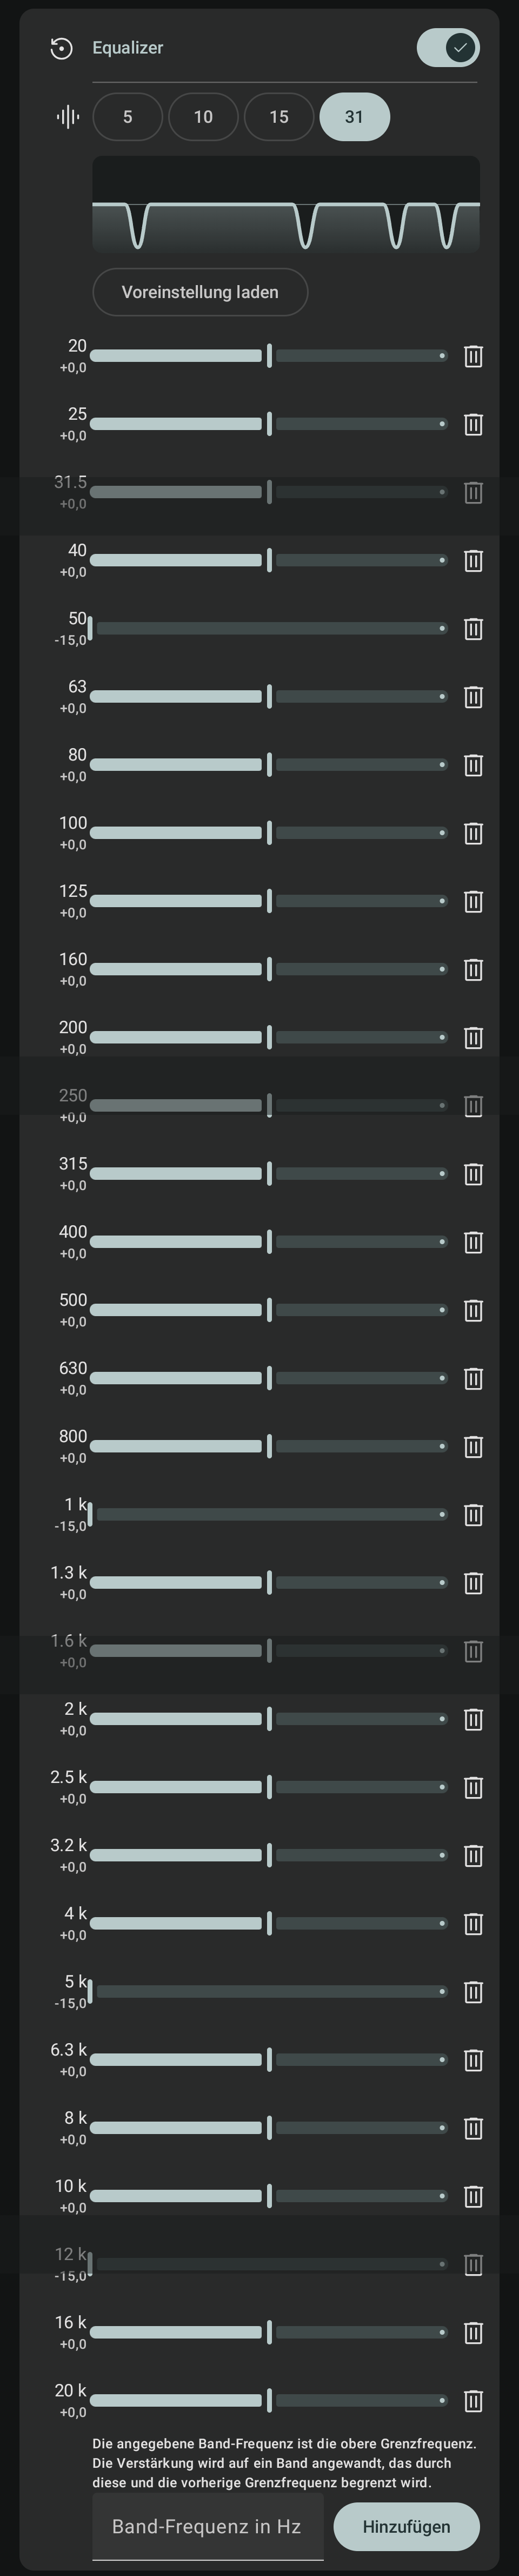Viewport: 519px width, 2576px height.
Task: Select the 5 band preset chip
Action: 128,117
